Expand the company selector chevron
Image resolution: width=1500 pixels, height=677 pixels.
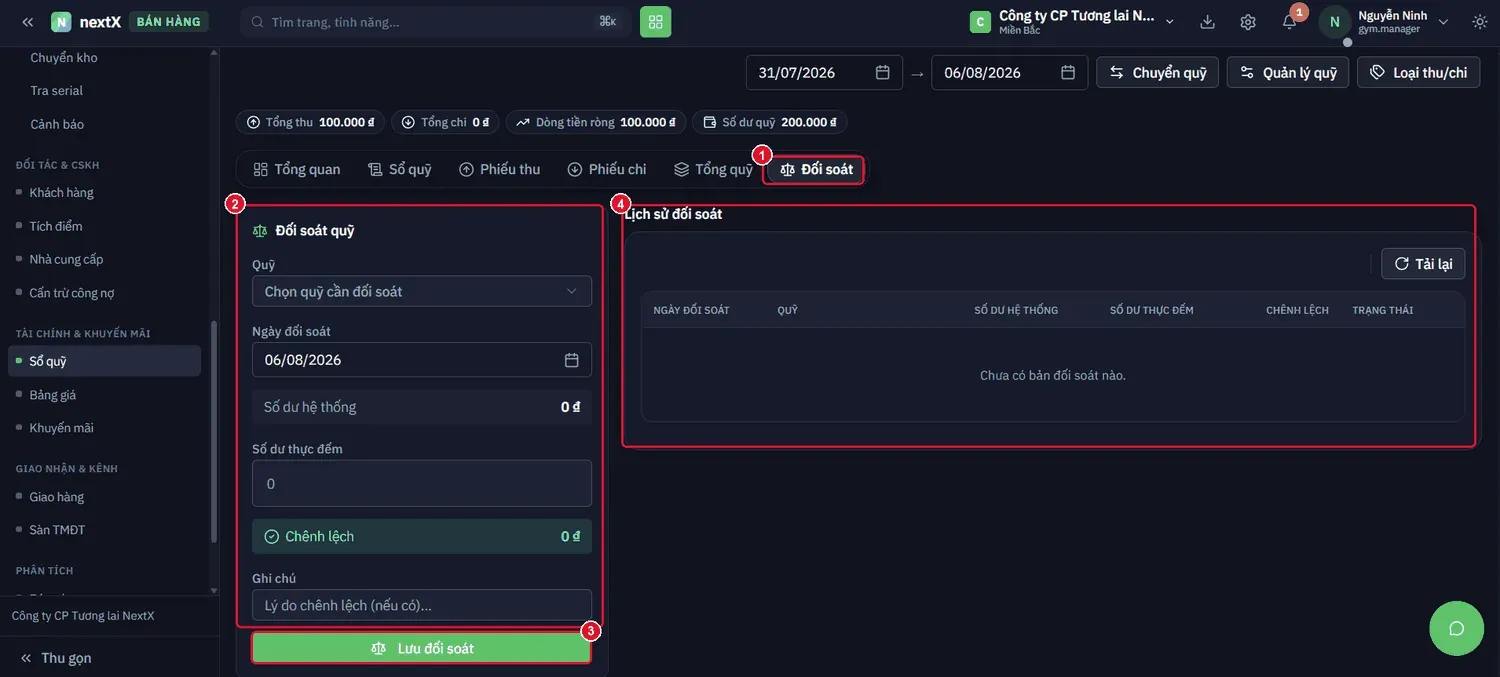click(1170, 21)
